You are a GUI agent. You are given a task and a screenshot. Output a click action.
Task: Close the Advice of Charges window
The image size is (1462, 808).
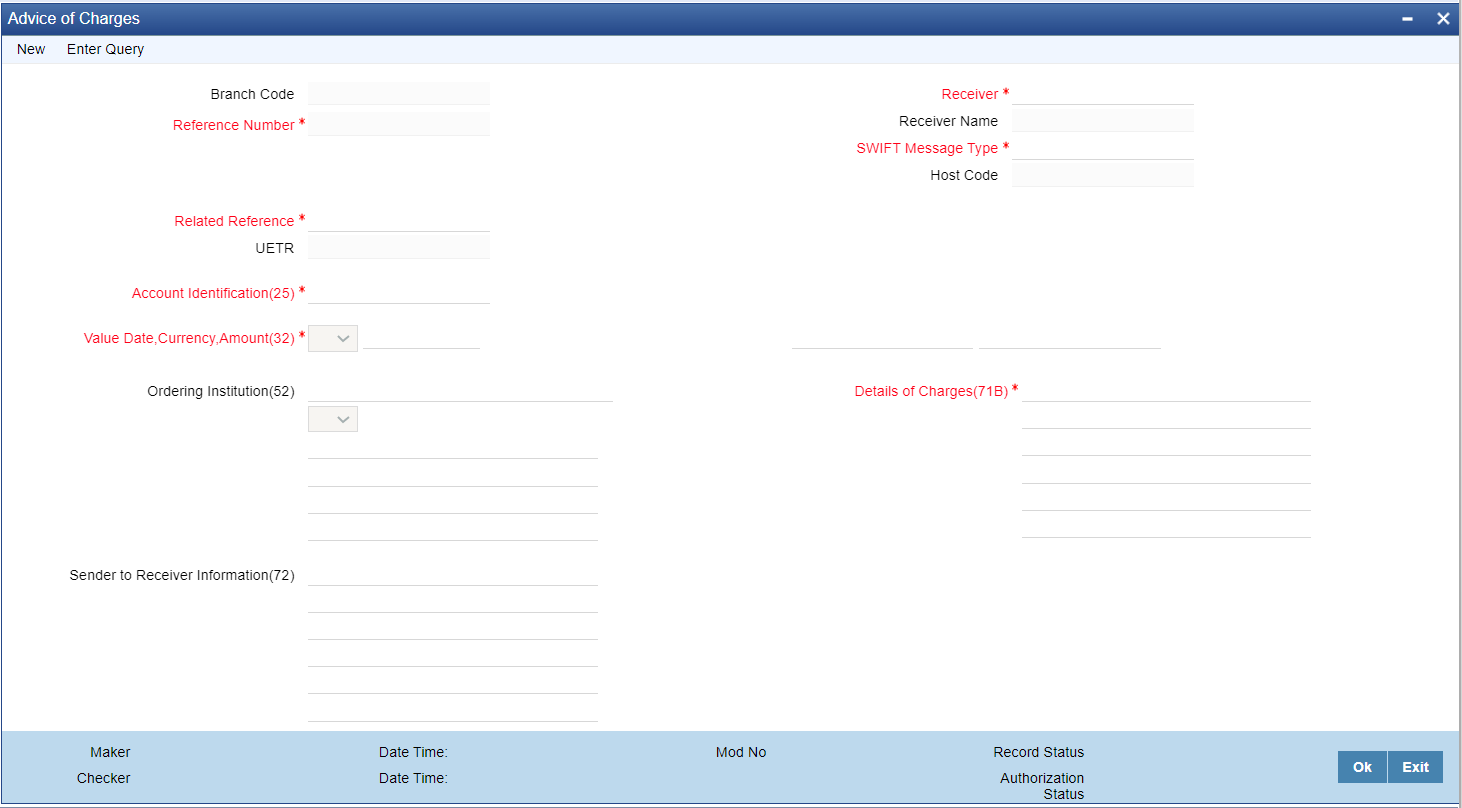(1443, 19)
